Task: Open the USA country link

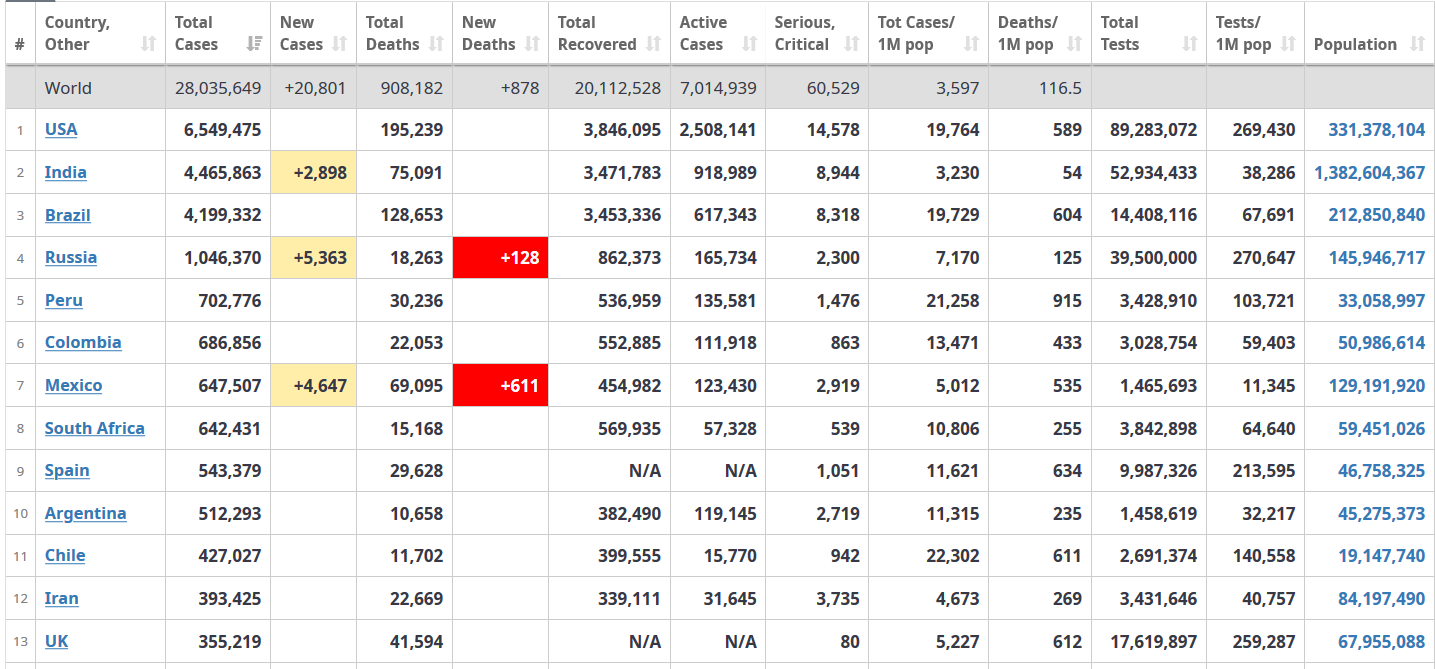Action: click(61, 129)
